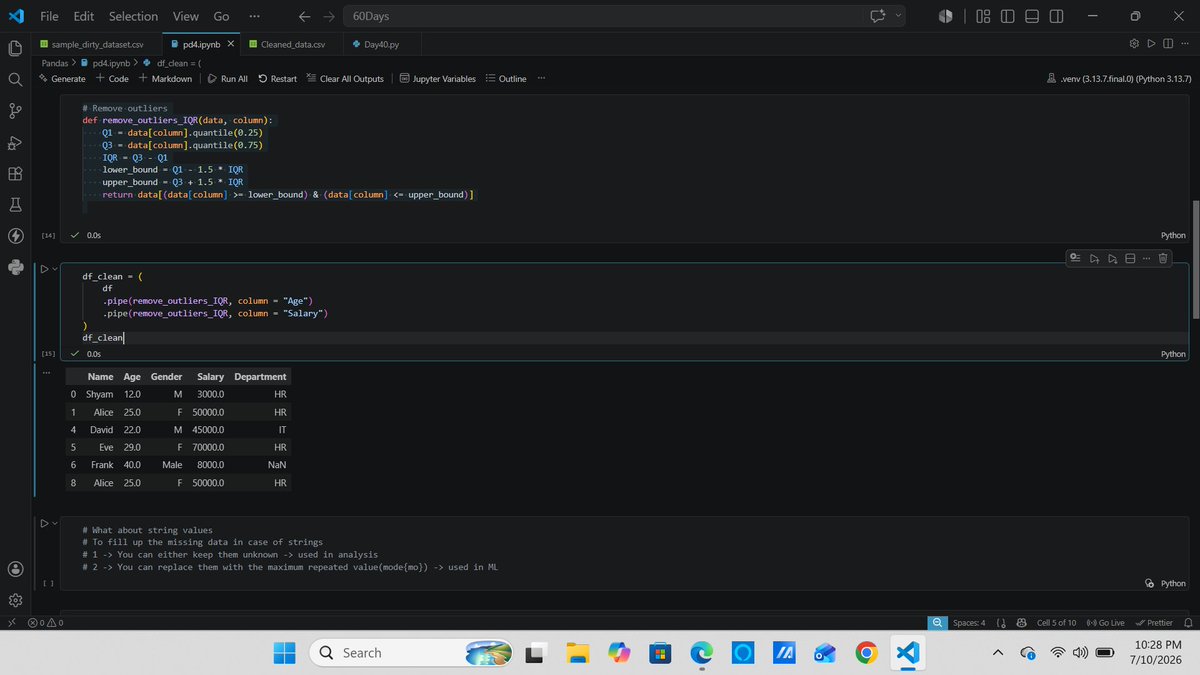Viewport: 1200px width, 675px height.
Task: Click Generate in notebook toolbar
Action: (62, 79)
